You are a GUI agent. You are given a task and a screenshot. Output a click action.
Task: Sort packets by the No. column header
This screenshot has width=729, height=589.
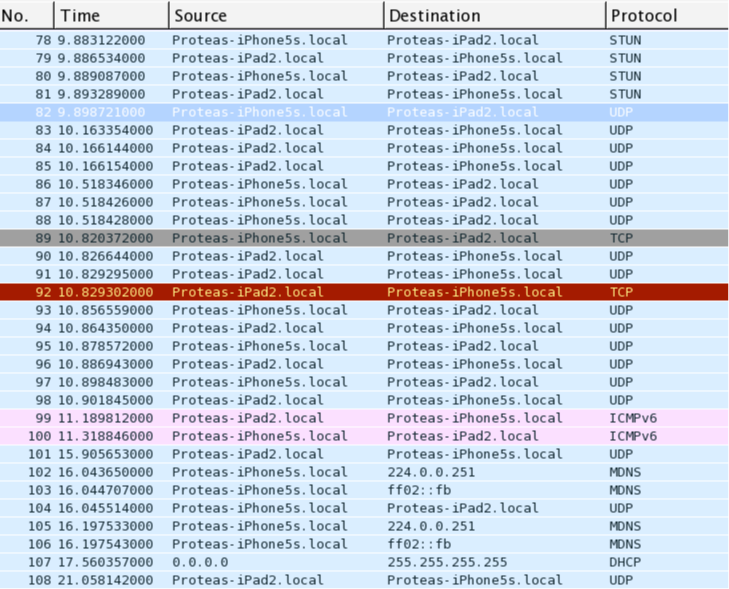tap(27, 15)
